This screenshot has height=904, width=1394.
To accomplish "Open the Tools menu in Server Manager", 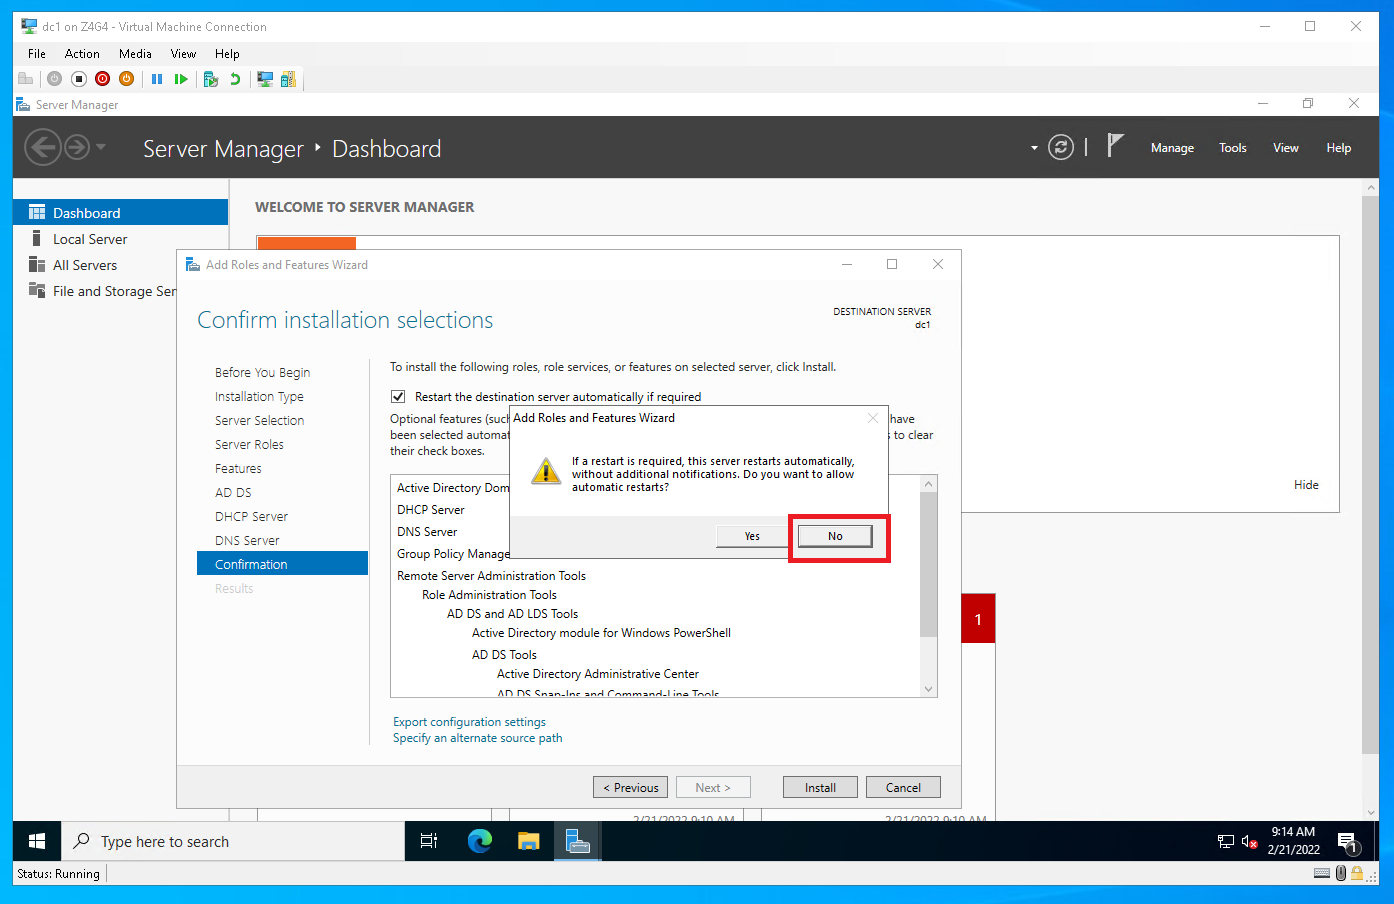I will tap(1233, 148).
